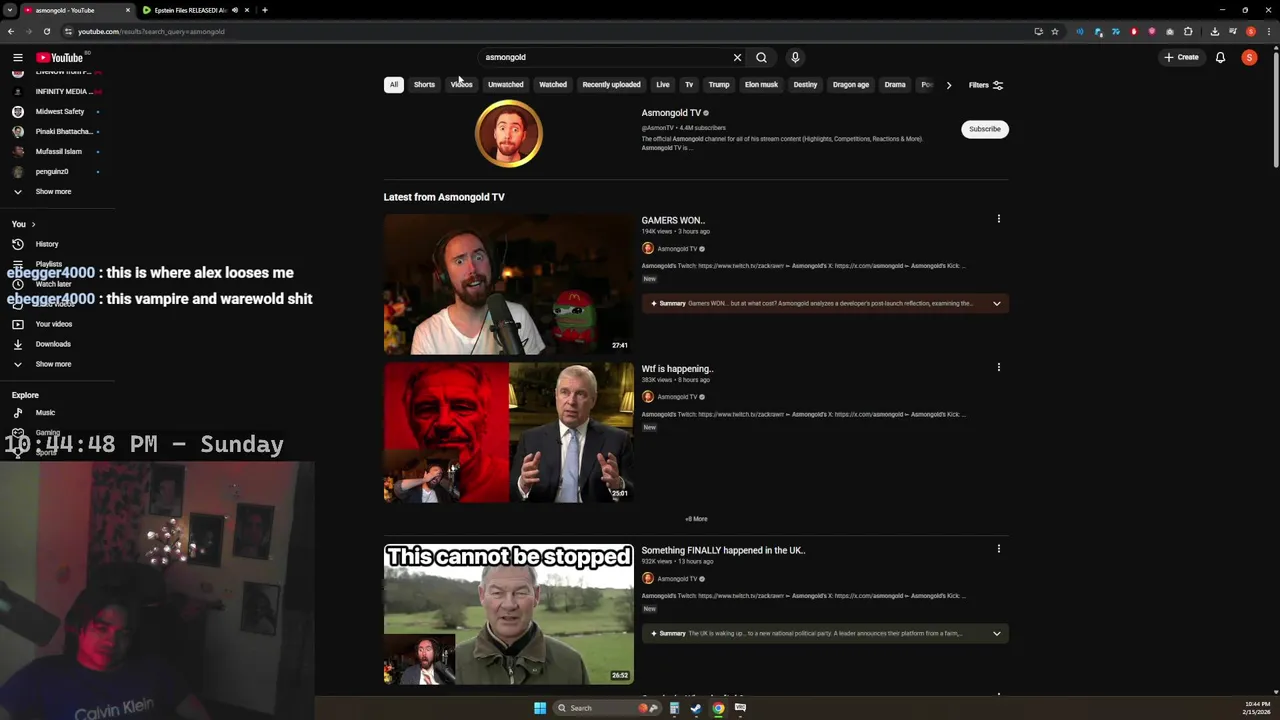Start voice search with the microphone
This screenshot has width=1280, height=720.
(x=795, y=58)
